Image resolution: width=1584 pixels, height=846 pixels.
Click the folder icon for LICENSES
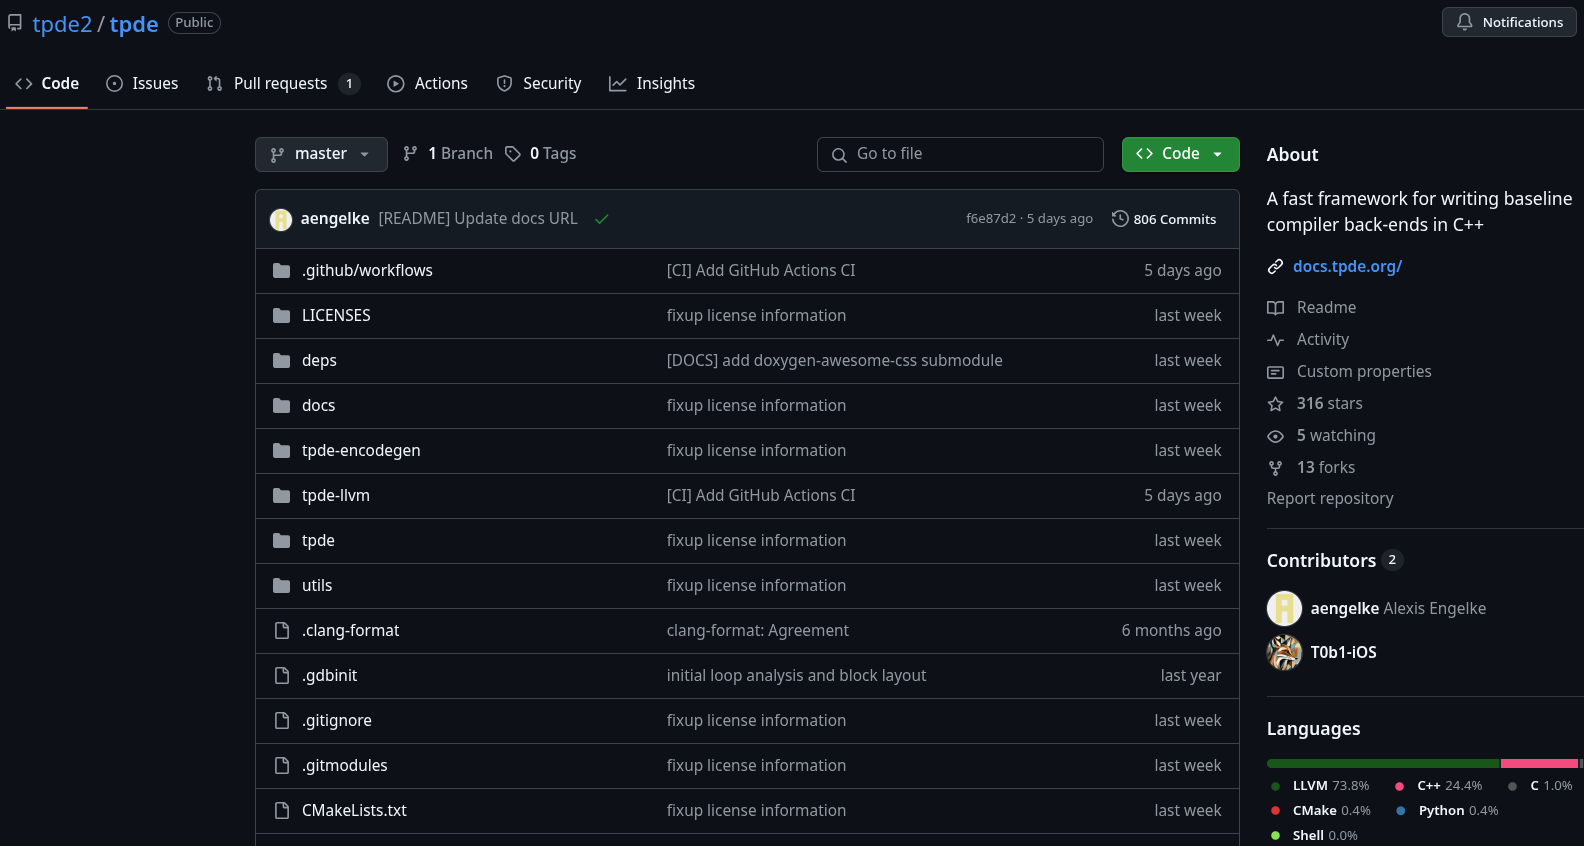point(282,316)
